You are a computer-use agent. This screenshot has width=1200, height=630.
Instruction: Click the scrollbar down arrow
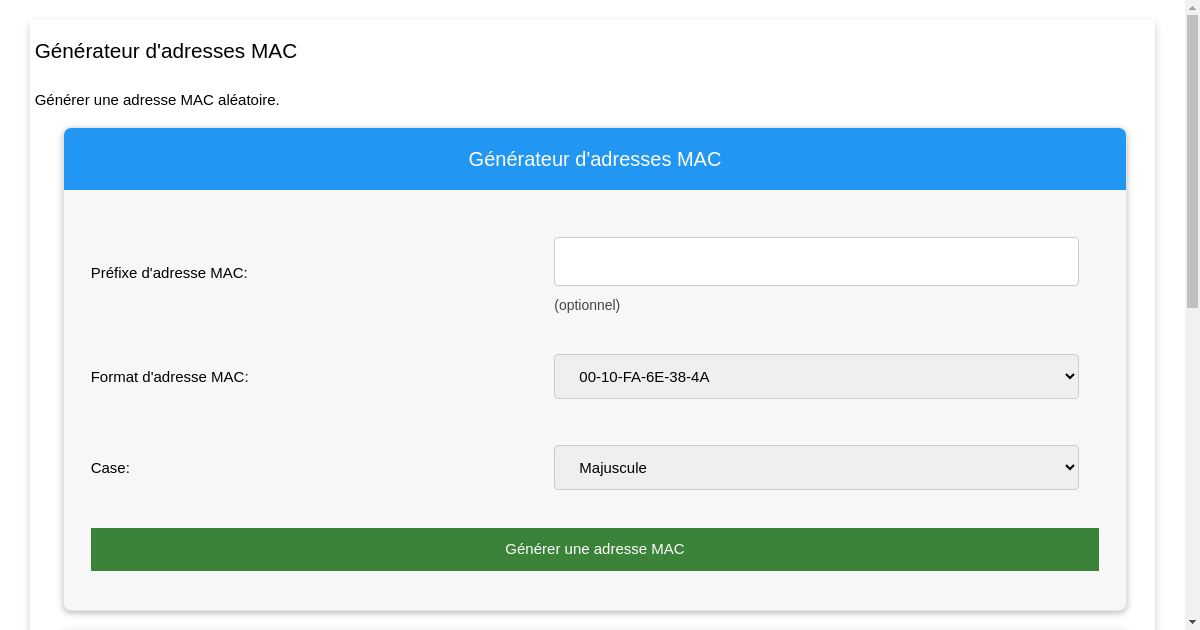[x=1193, y=622]
